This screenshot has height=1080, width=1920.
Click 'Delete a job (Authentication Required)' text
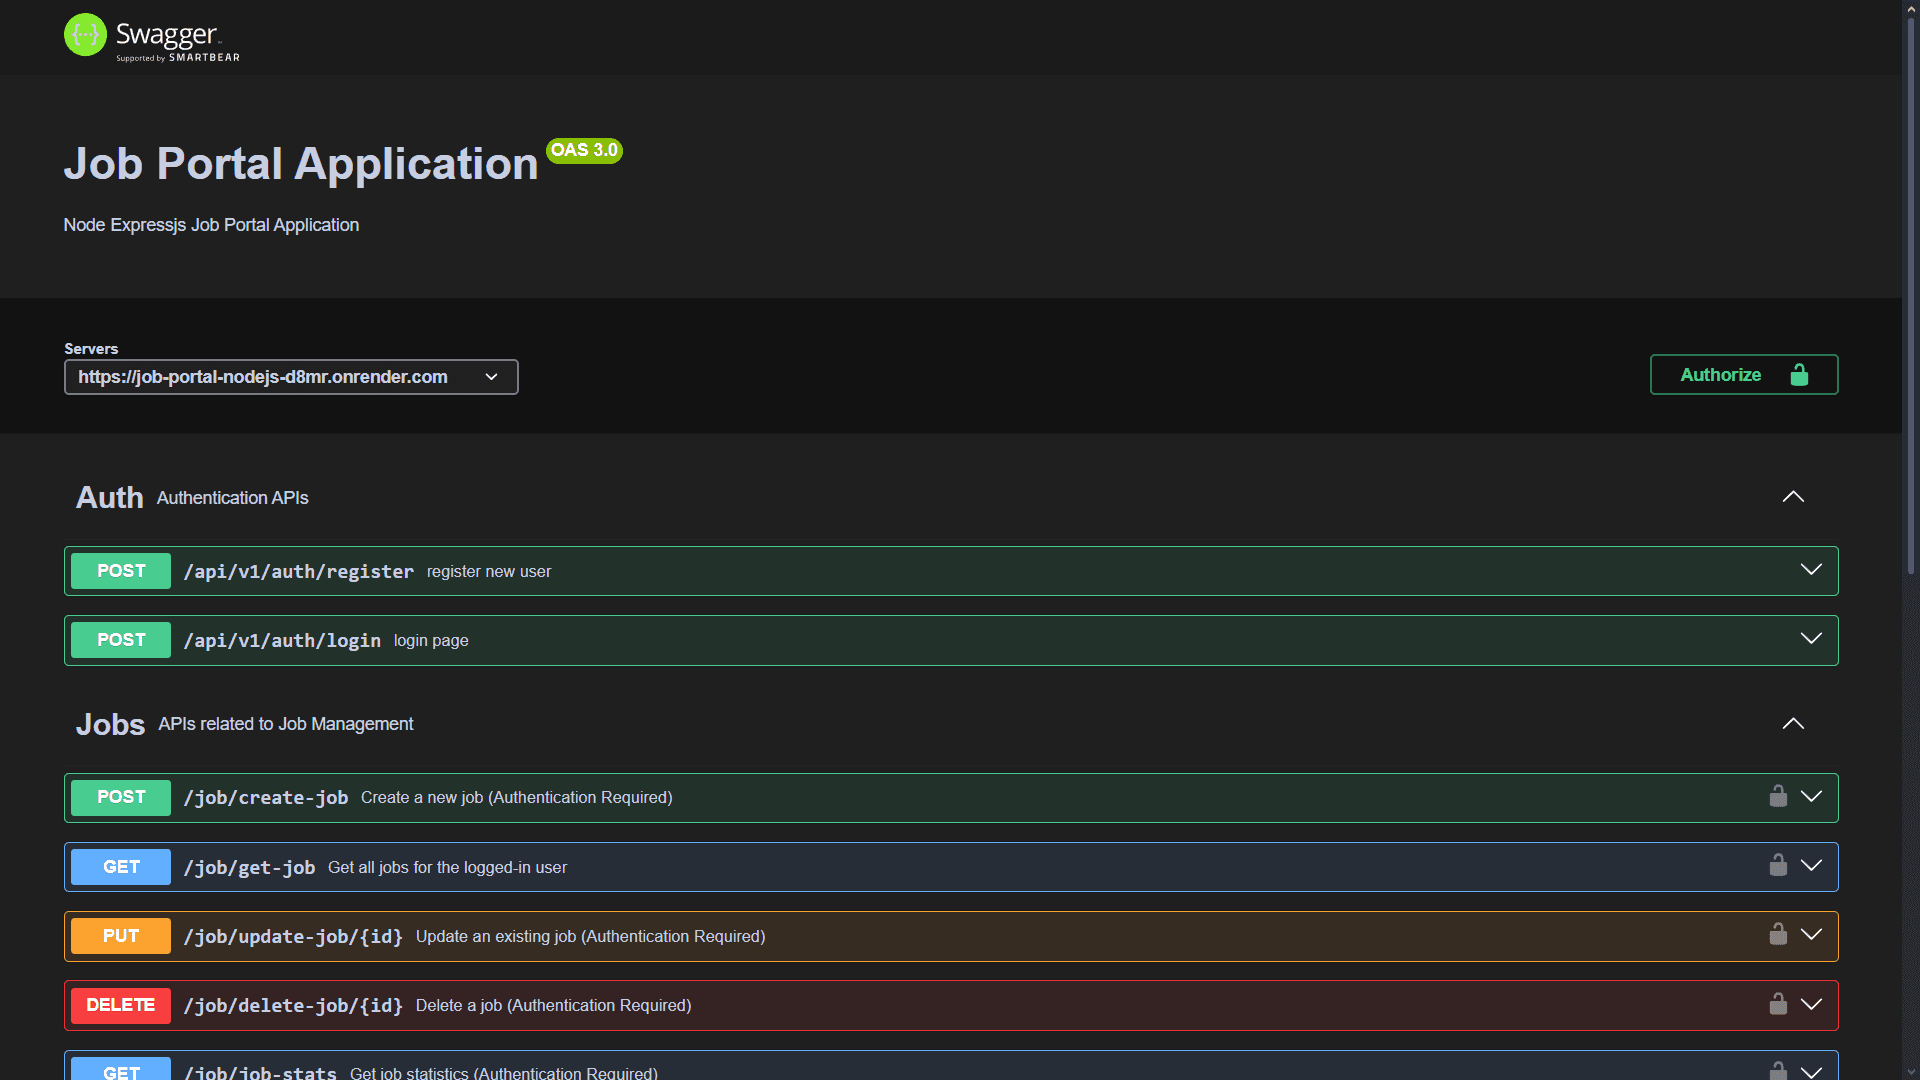tap(553, 1006)
